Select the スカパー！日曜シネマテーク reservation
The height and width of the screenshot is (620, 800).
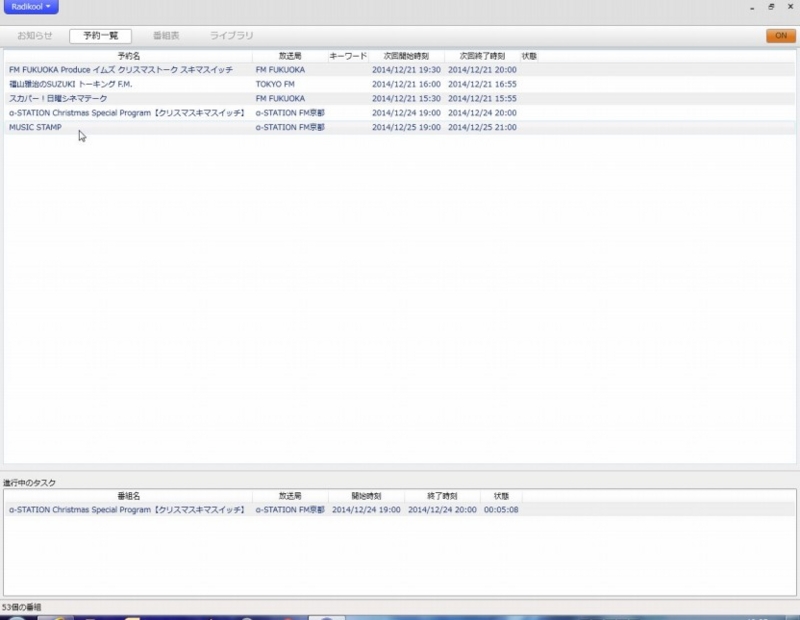coord(400,98)
